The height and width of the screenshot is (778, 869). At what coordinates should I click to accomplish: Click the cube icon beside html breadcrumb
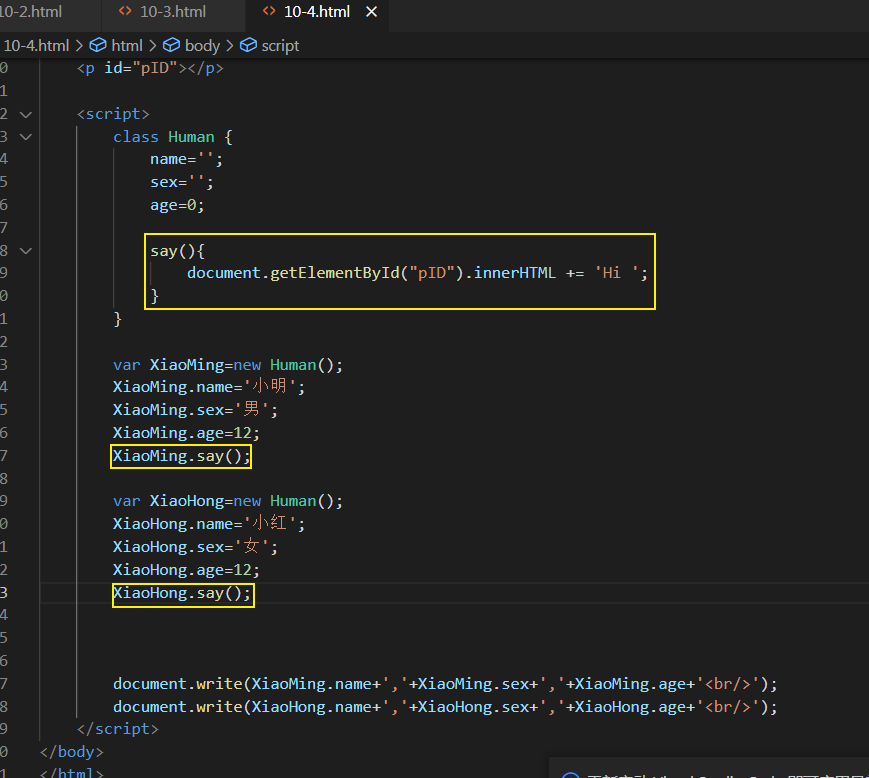coord(98,45)
